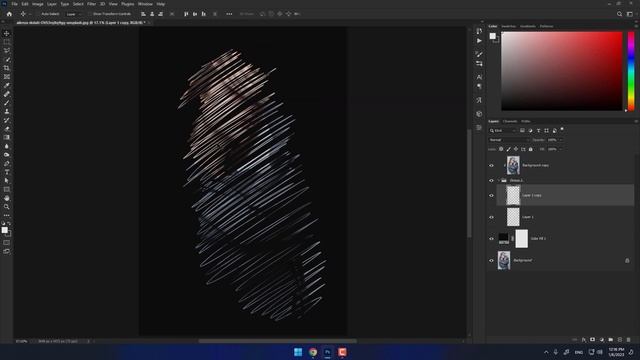Screen dimensions: 640x360
Task: Enable Show Transform Controls checkbox
Action: (x=90, y=14)
